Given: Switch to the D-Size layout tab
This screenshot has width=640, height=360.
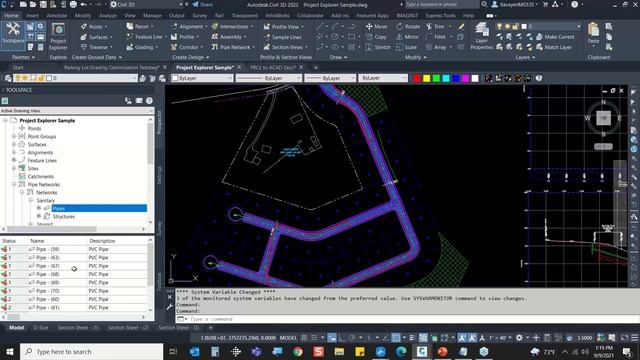Looking at the screenshot, I should coord(40,328).
